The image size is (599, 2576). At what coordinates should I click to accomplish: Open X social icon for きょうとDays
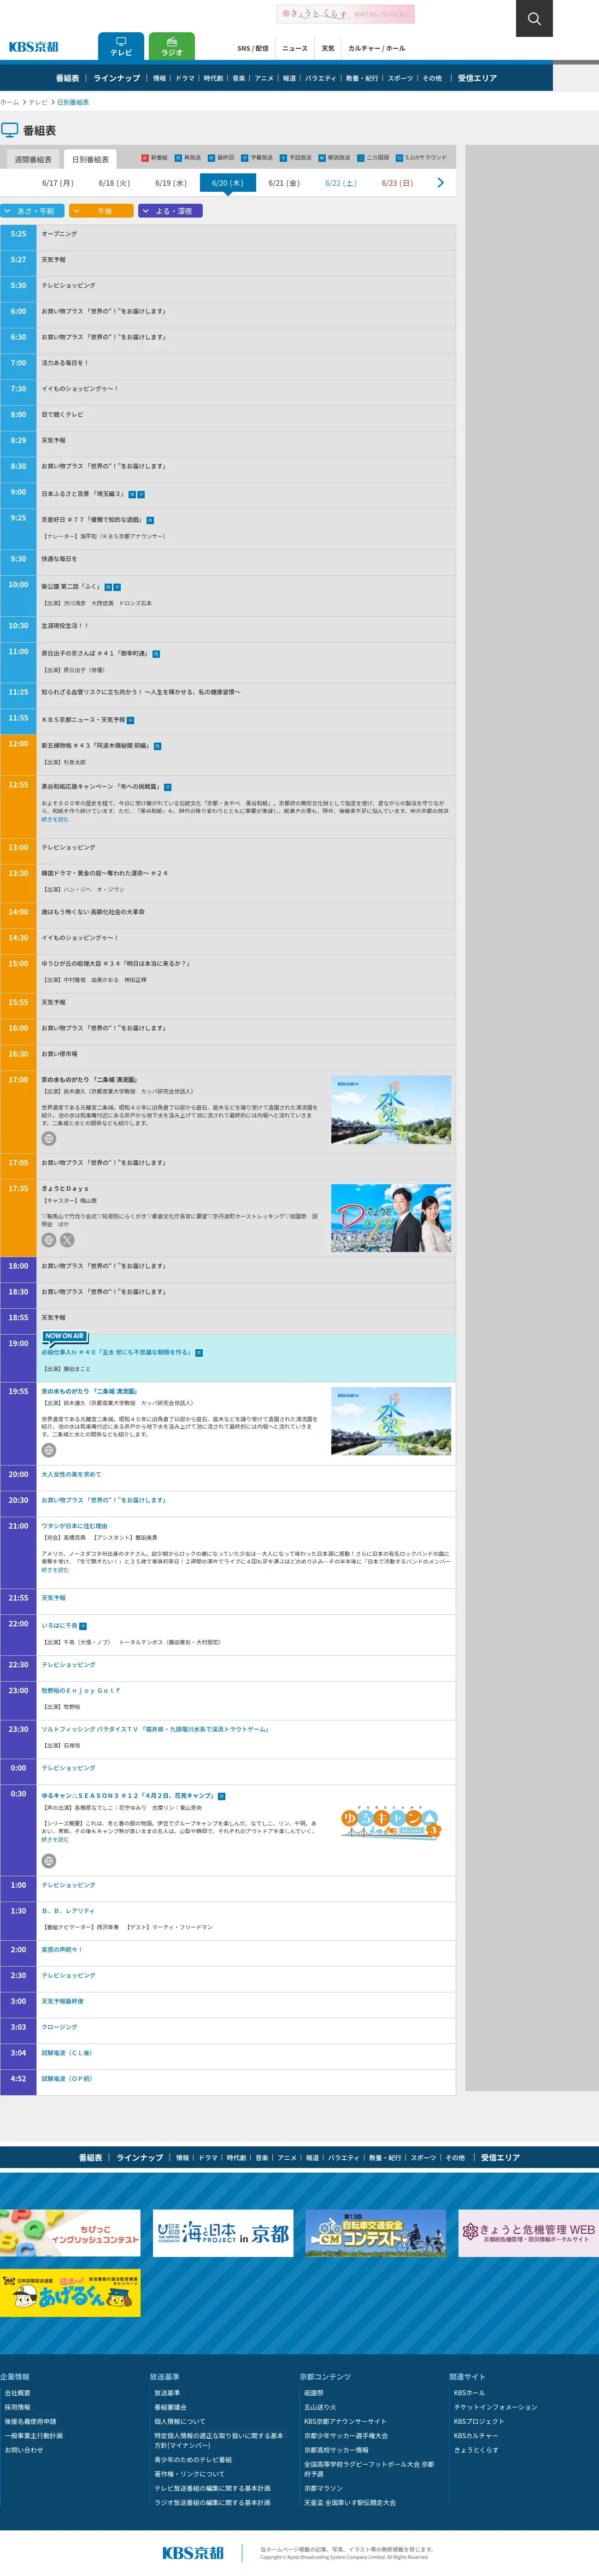tap(67, 1240)
